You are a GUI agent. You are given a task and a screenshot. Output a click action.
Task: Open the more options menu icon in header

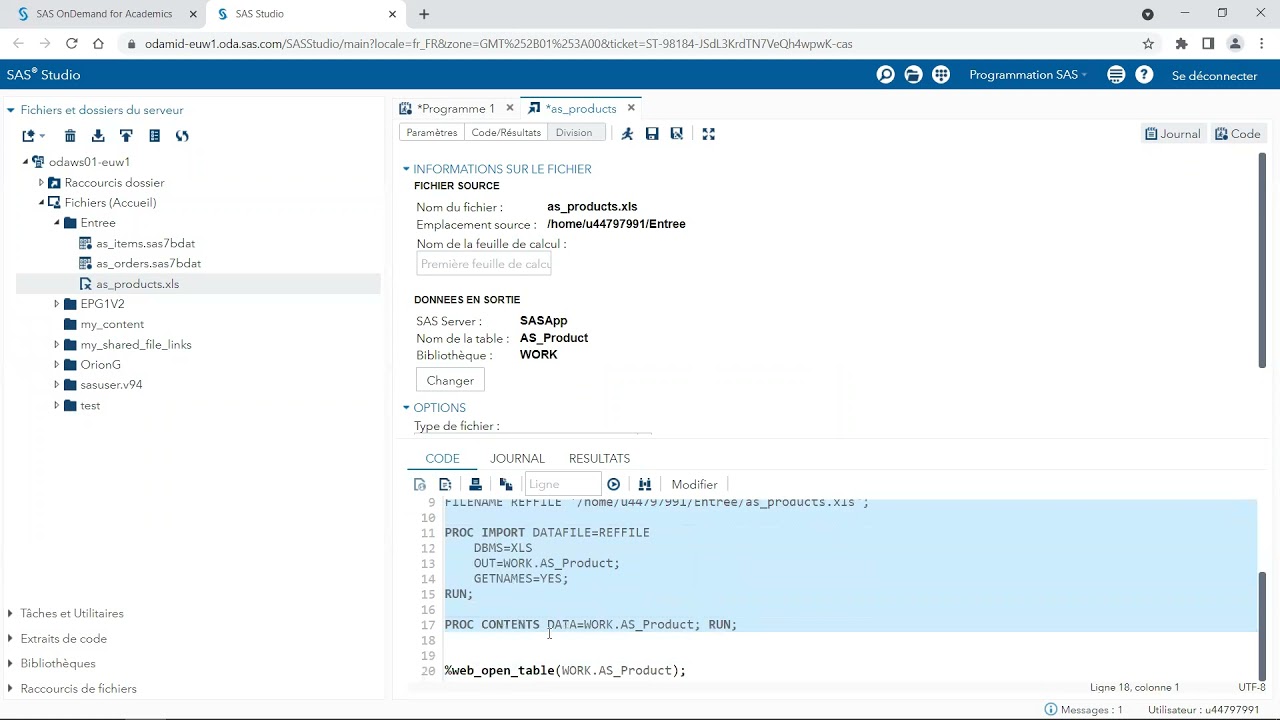(1116, 75)
